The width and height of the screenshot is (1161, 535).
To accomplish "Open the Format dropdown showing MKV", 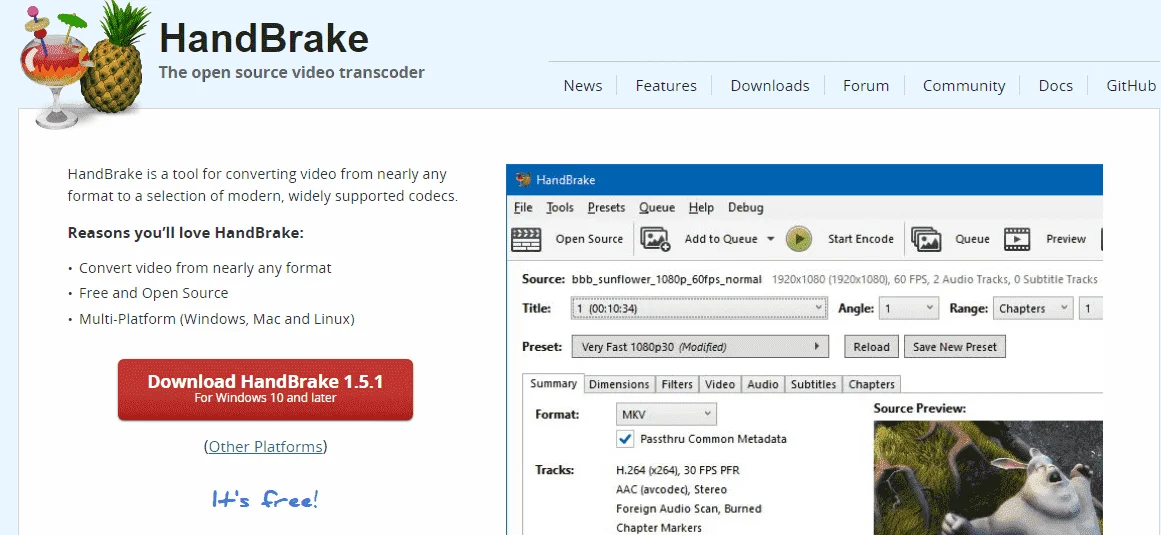I will (666, 414).
